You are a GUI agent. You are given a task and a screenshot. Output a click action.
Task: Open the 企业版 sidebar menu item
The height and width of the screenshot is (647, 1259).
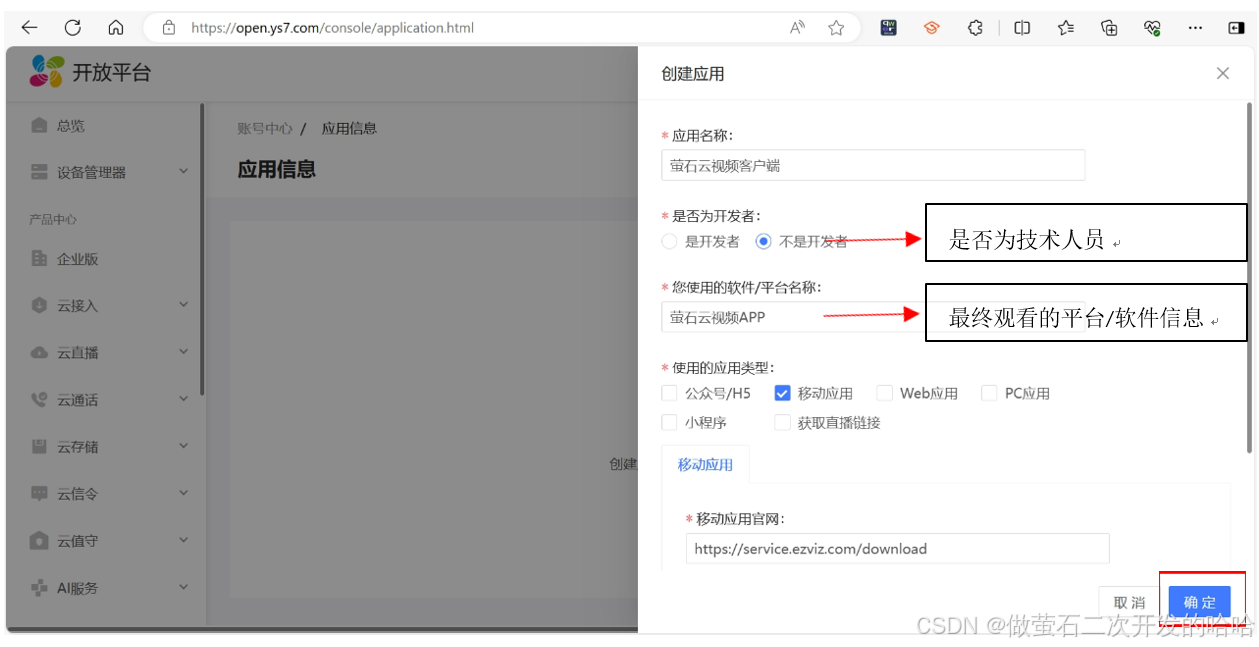[x=103, y=259]
